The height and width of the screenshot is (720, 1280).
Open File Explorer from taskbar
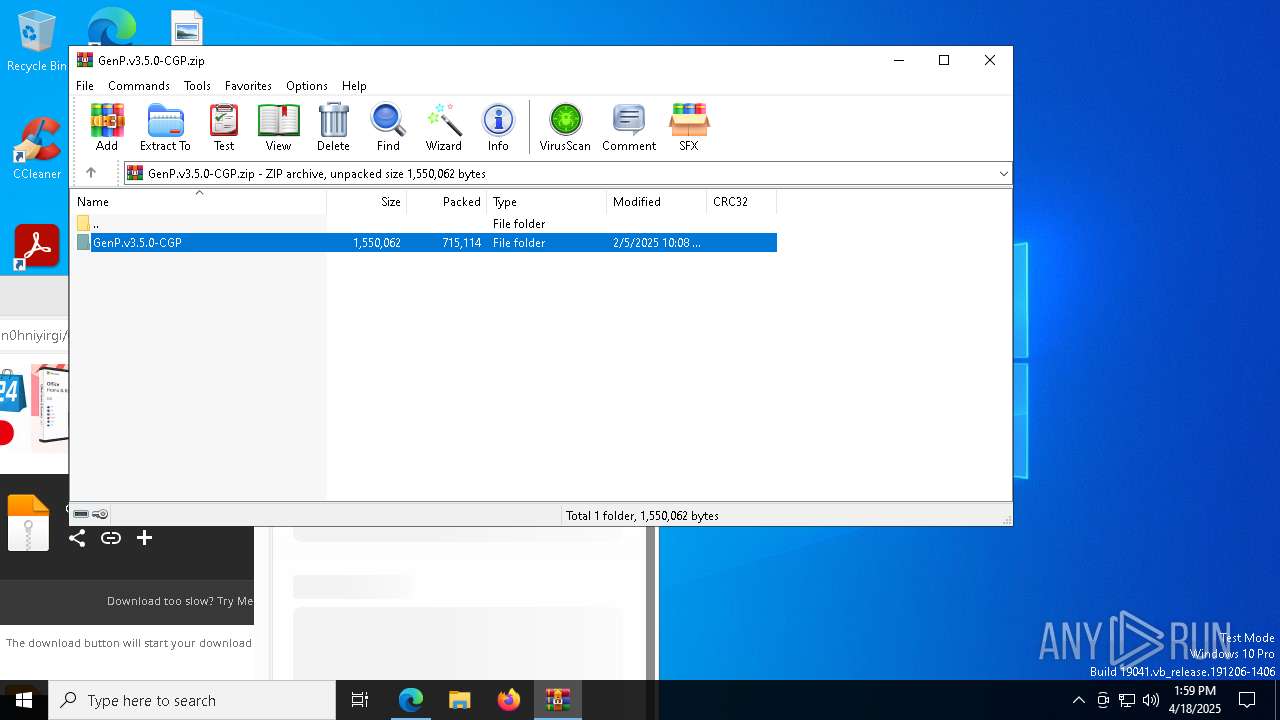coord(459,700)
